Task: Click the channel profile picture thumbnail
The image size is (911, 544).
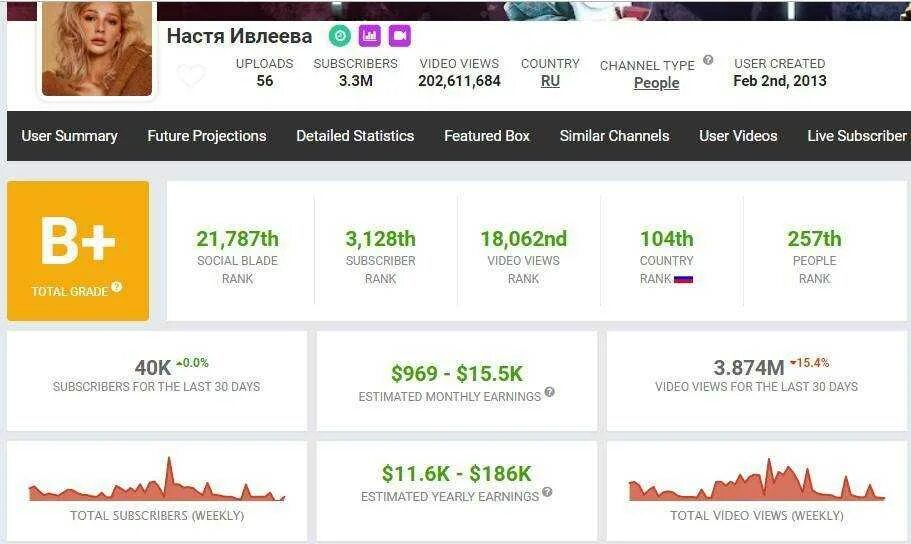Action: point(97,48)
